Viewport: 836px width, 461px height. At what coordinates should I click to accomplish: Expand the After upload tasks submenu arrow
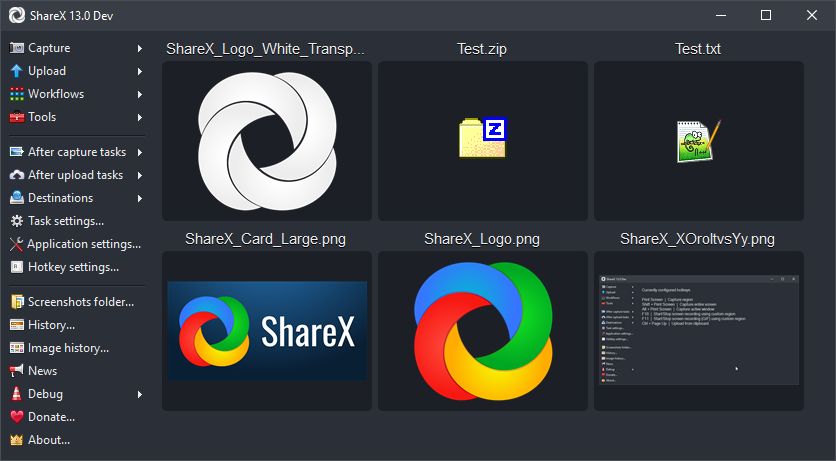pyautogui.click(x=140, y=175)
